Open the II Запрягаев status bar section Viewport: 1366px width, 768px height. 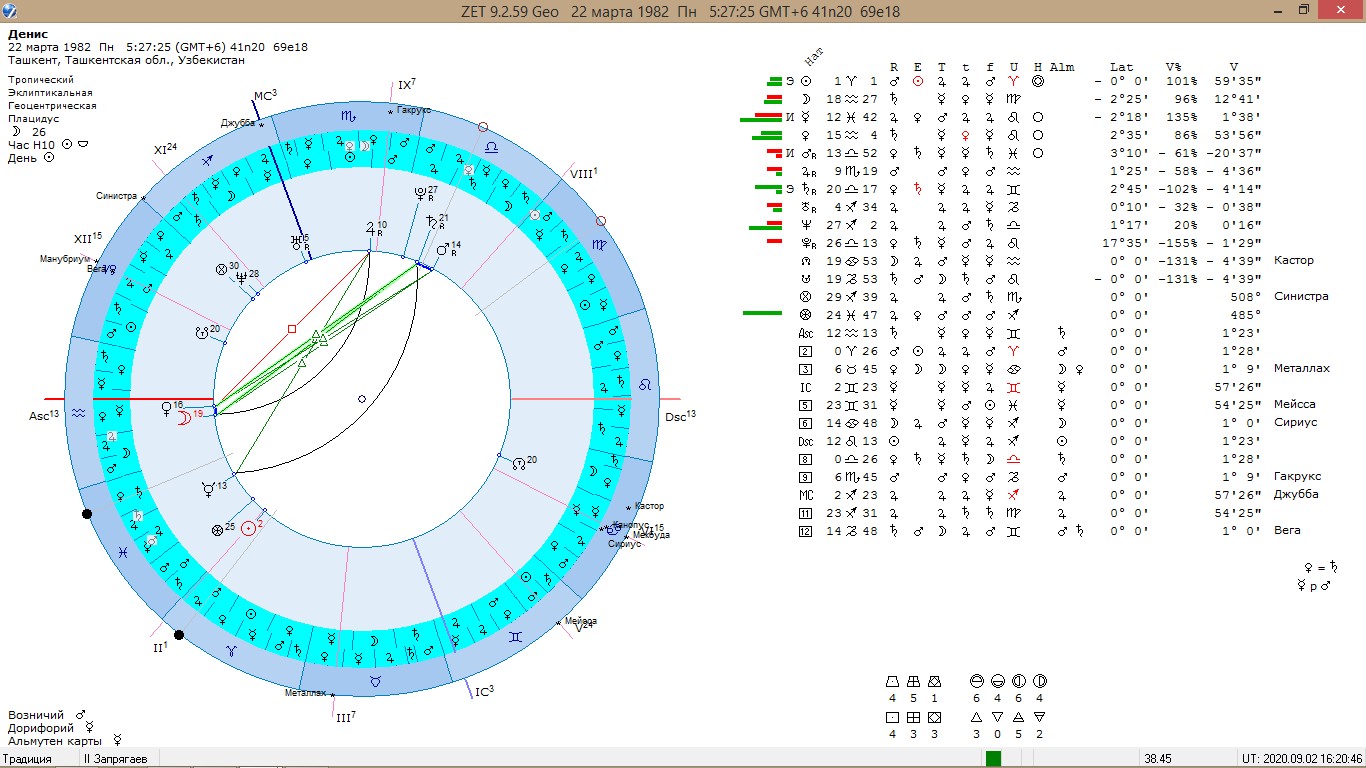point(115,759)
